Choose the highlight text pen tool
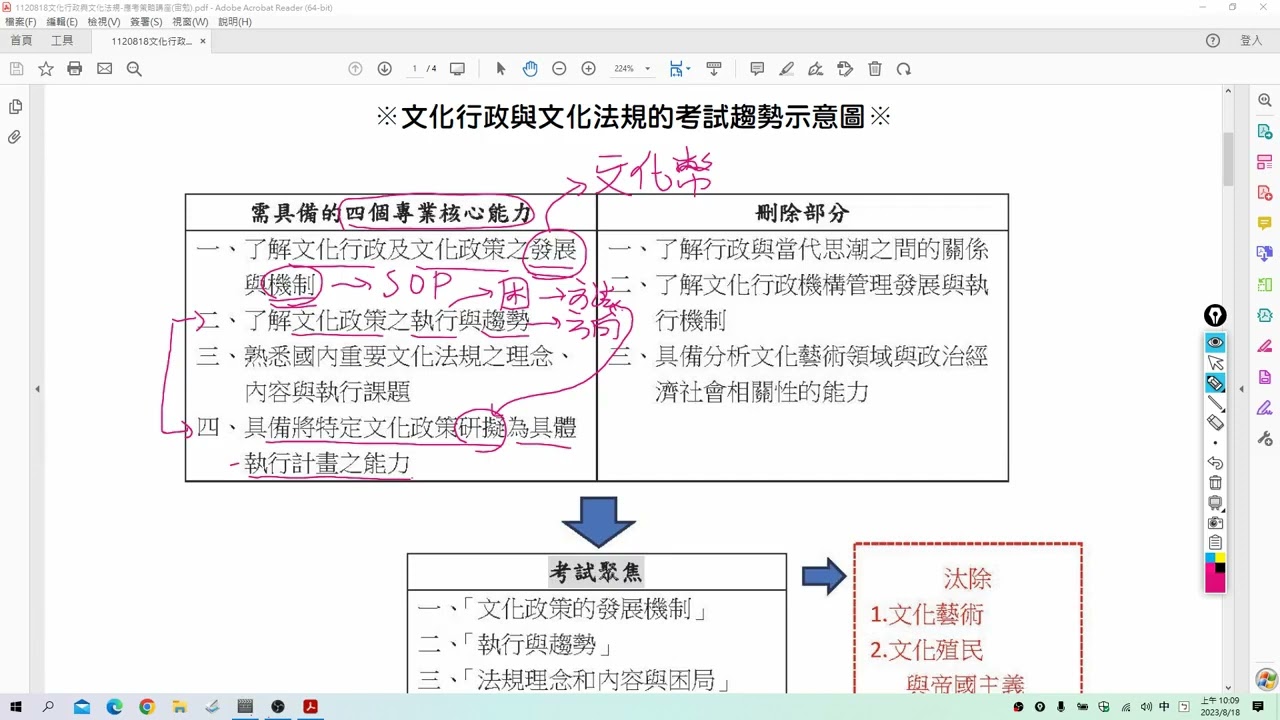 (787, 69)
